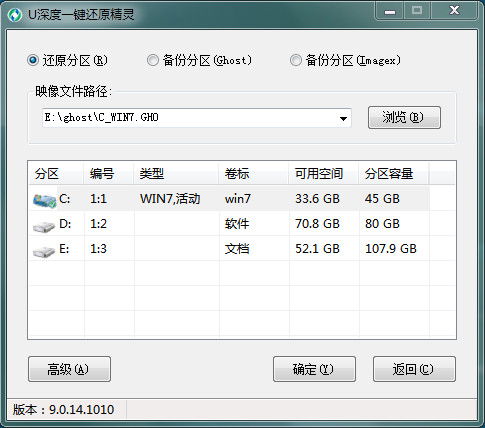Confirm with the 确定(Y) button

(x=314, y=369)
